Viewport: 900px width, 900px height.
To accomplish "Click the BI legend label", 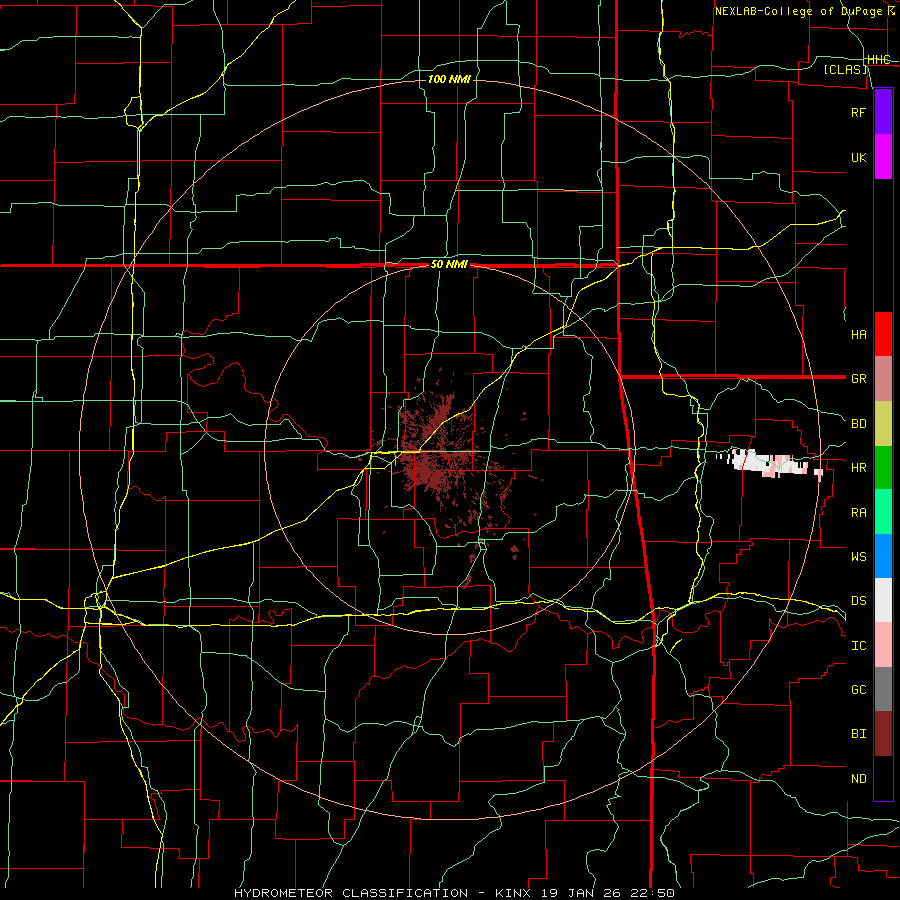I will pyautogui.click(x=858, y=734).
